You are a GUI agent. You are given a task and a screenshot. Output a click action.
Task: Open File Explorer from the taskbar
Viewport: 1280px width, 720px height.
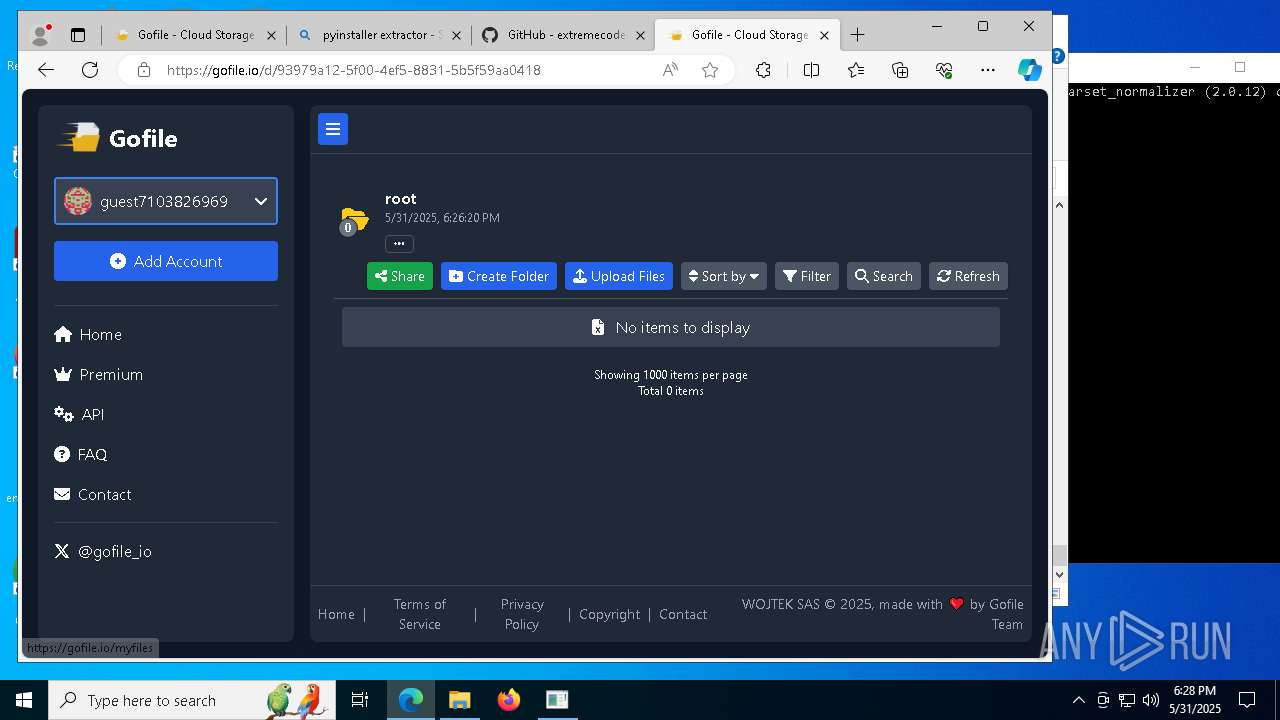pyautogui.click(x=459, y=700)
